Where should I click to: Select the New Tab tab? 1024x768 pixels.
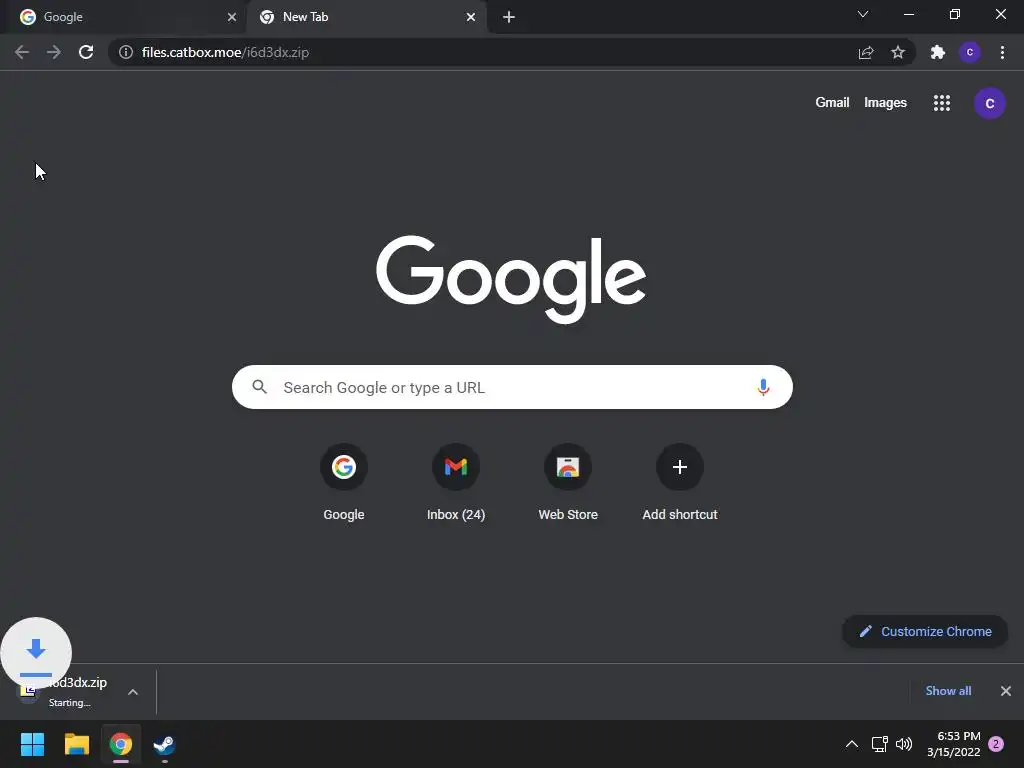[x=366, y=17]
